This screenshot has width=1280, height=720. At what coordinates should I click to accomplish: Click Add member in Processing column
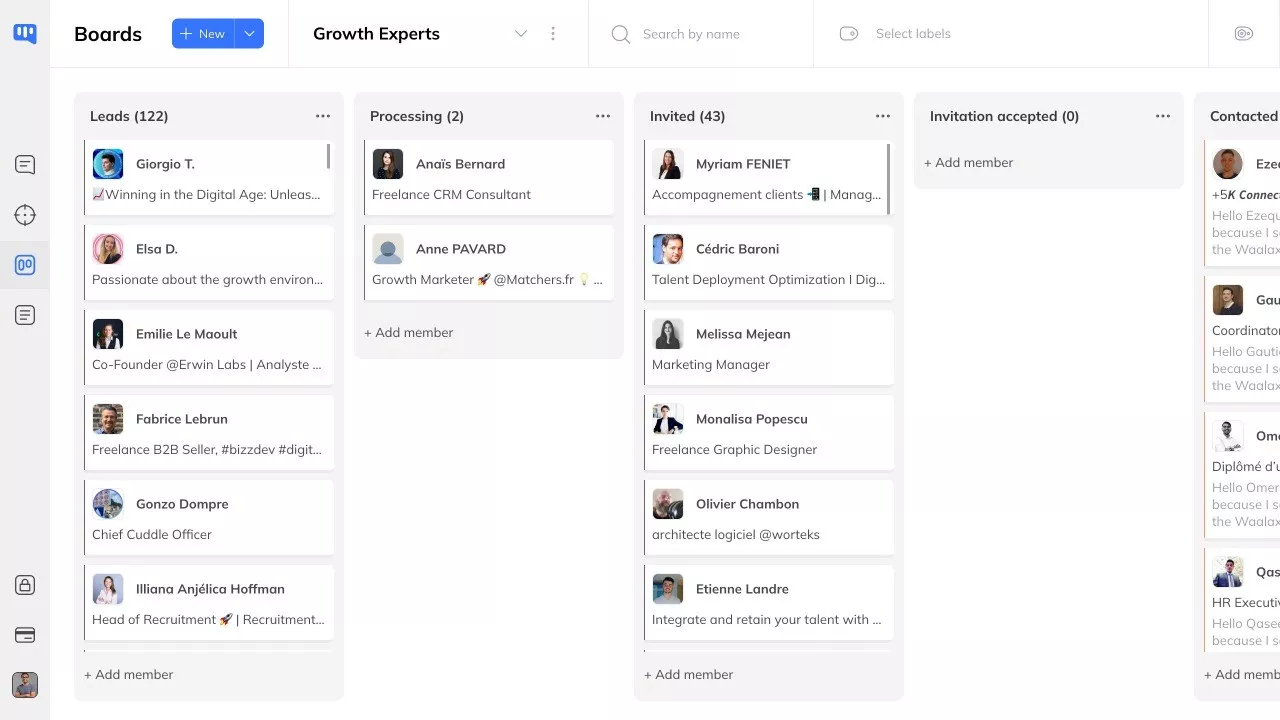408,332
